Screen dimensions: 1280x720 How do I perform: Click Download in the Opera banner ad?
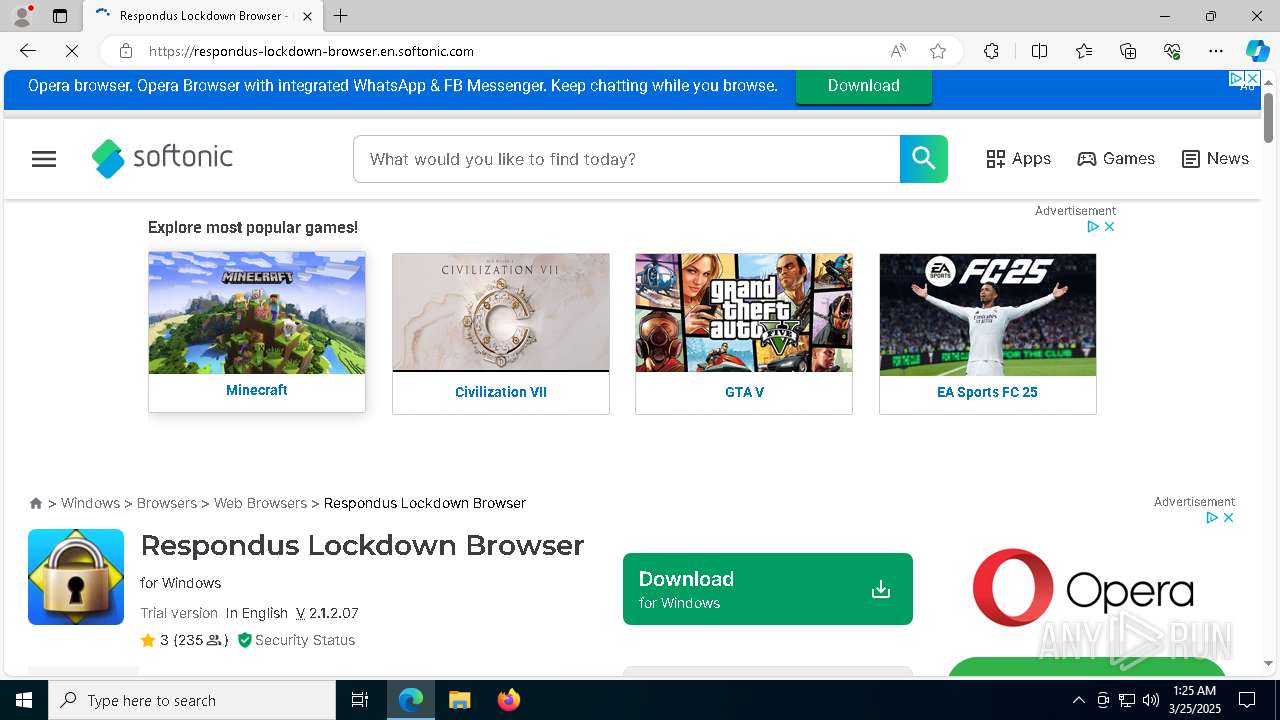tap(864, 86)
